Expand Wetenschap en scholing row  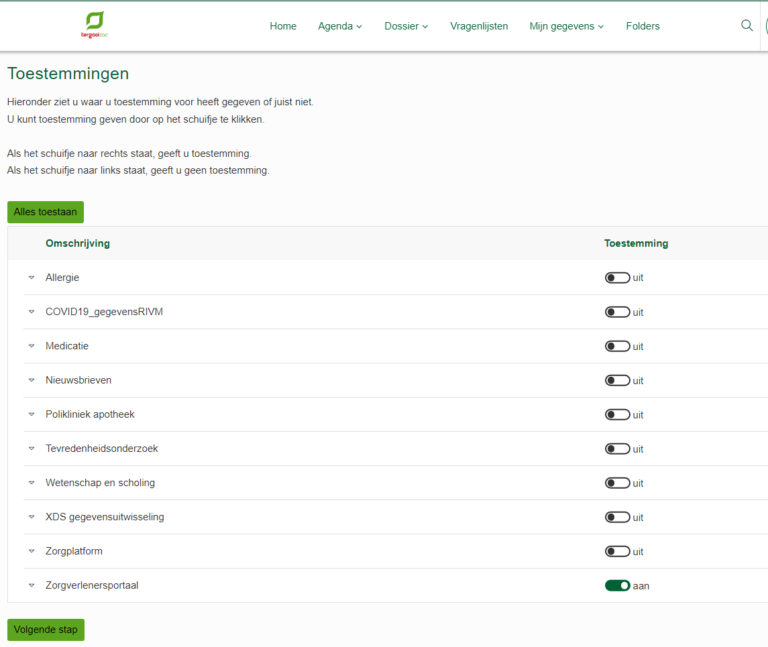(31, 483)
